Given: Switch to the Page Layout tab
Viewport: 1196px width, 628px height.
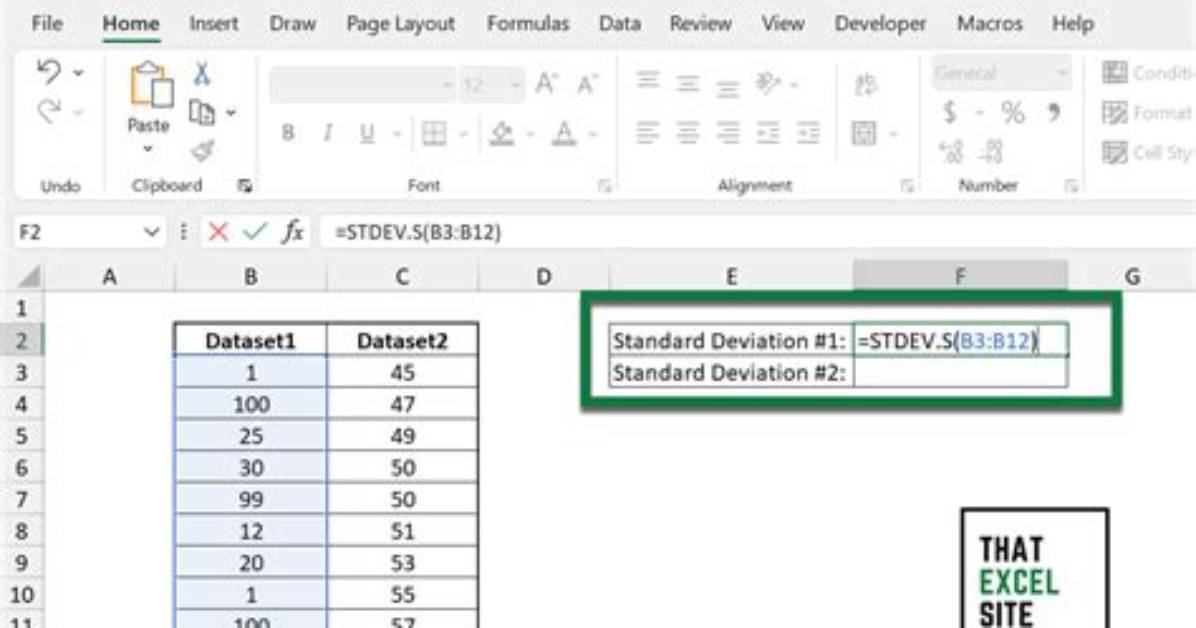Looking at the screenshot, I should pyautogui.click(x=400, y=24).
